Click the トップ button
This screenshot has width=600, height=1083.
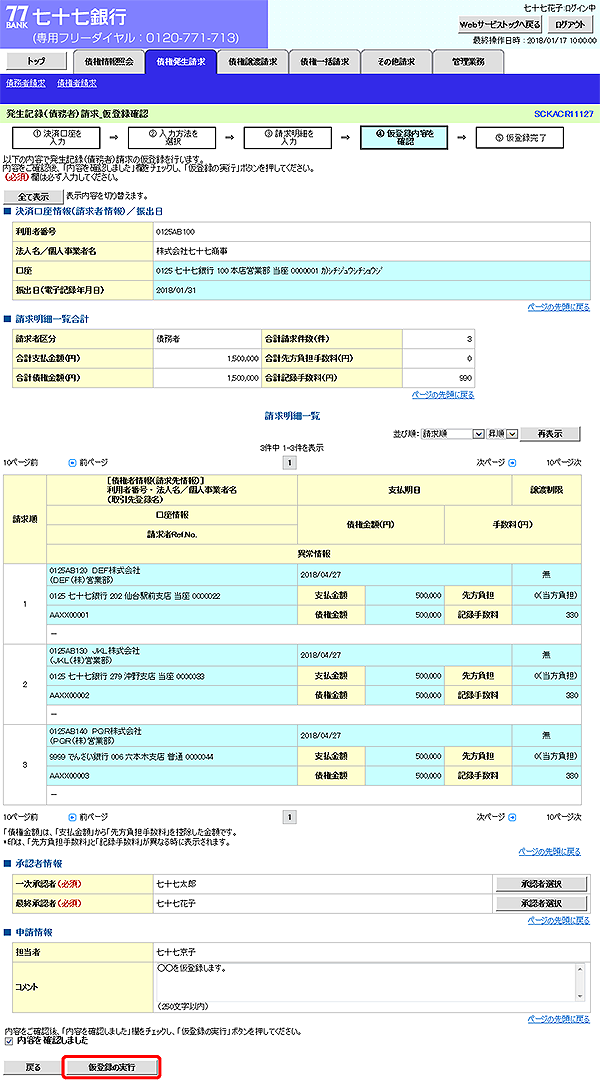[x=37, y=61]
